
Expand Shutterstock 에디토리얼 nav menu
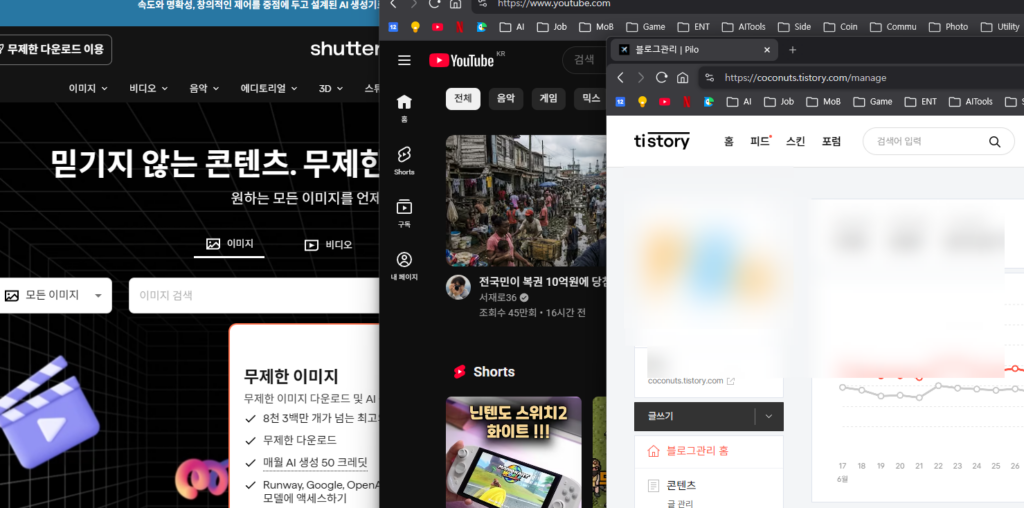(269, 88)
